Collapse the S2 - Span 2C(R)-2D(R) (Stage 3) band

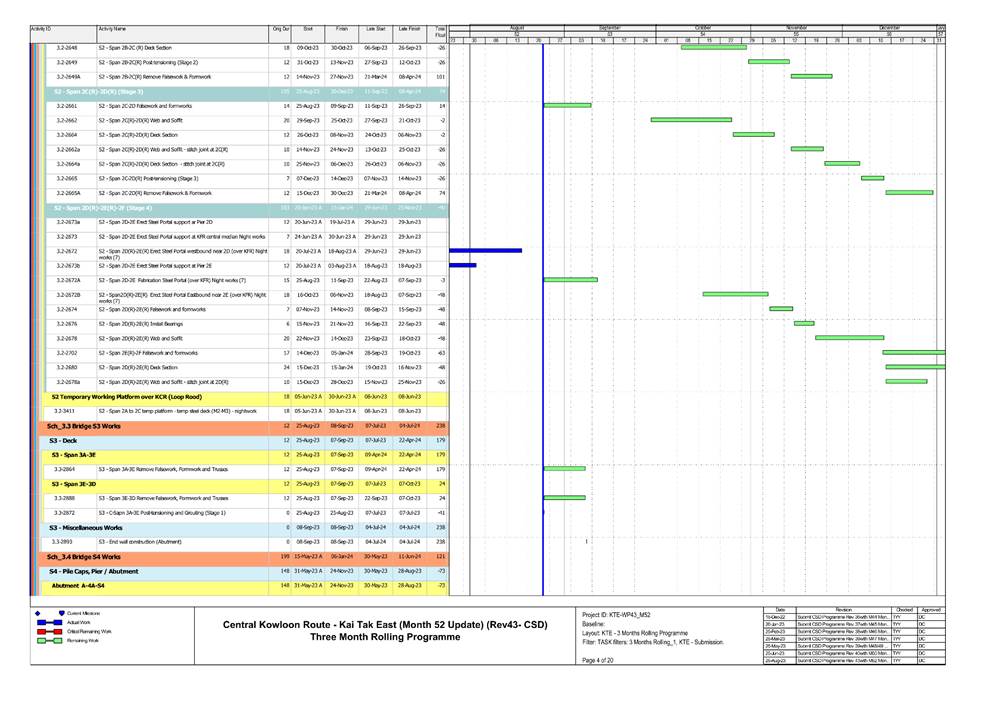pos(100,91)
